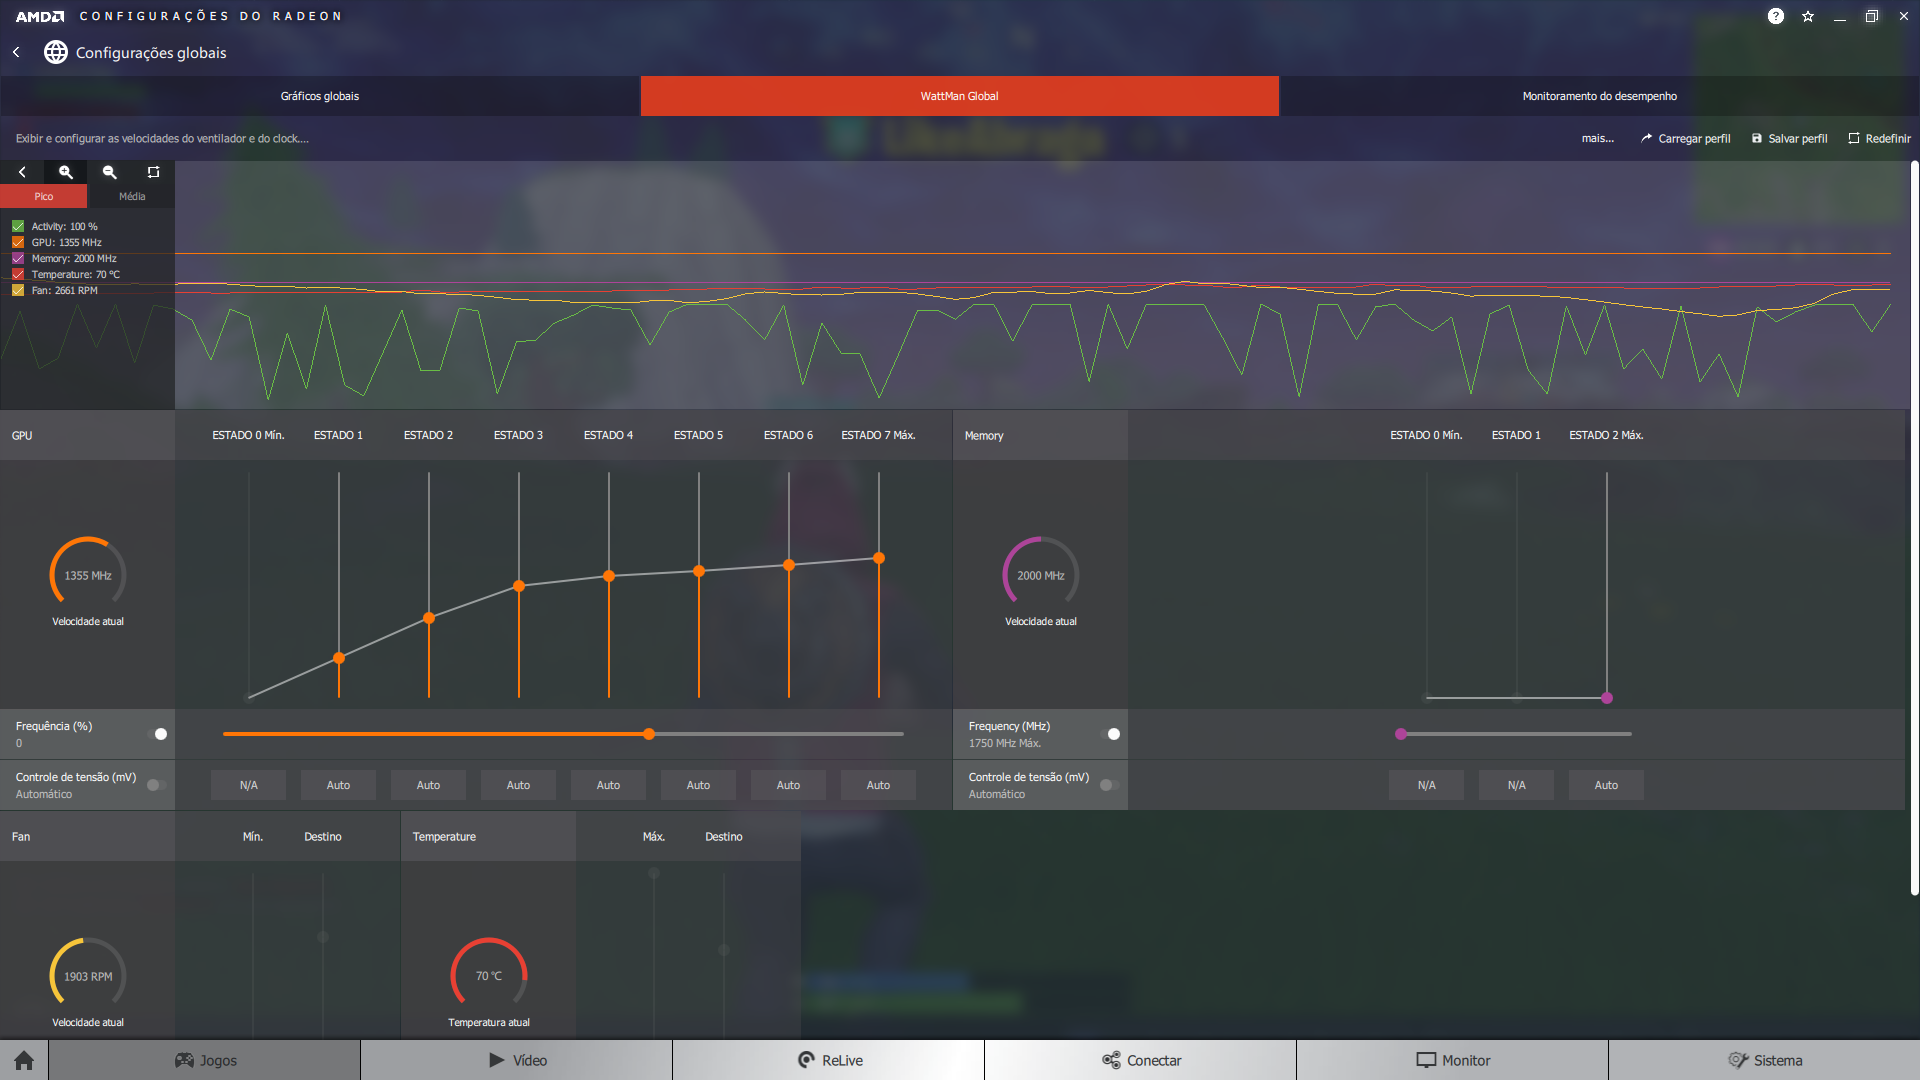Click Redefinir button
Screen dimensions: 1920x1080
pos(1880,139)
